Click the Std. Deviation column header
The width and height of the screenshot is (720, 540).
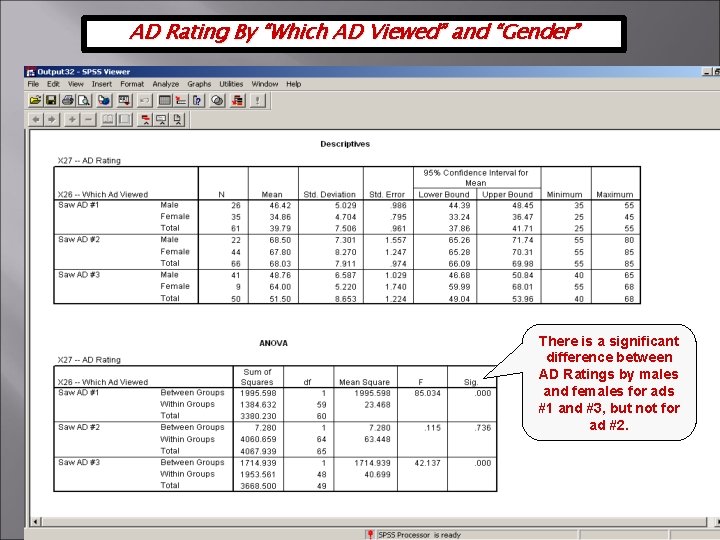[x=329, y=194]
